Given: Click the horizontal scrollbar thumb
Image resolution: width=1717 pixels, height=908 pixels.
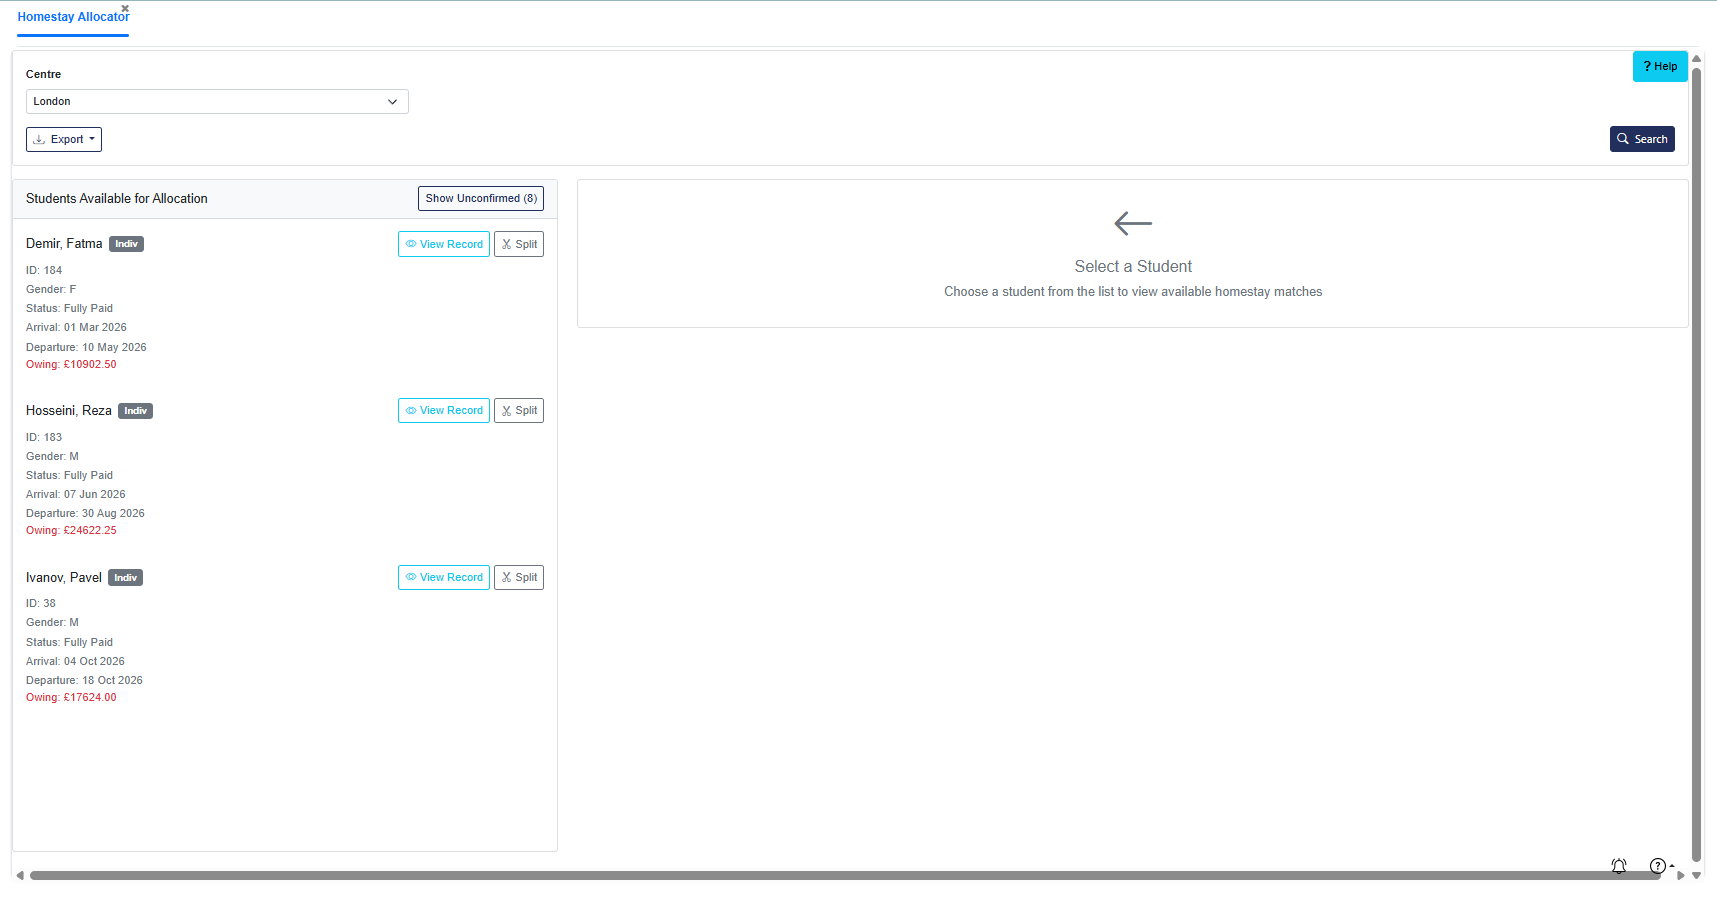Looking at the screenshot, I should point(845,875).
